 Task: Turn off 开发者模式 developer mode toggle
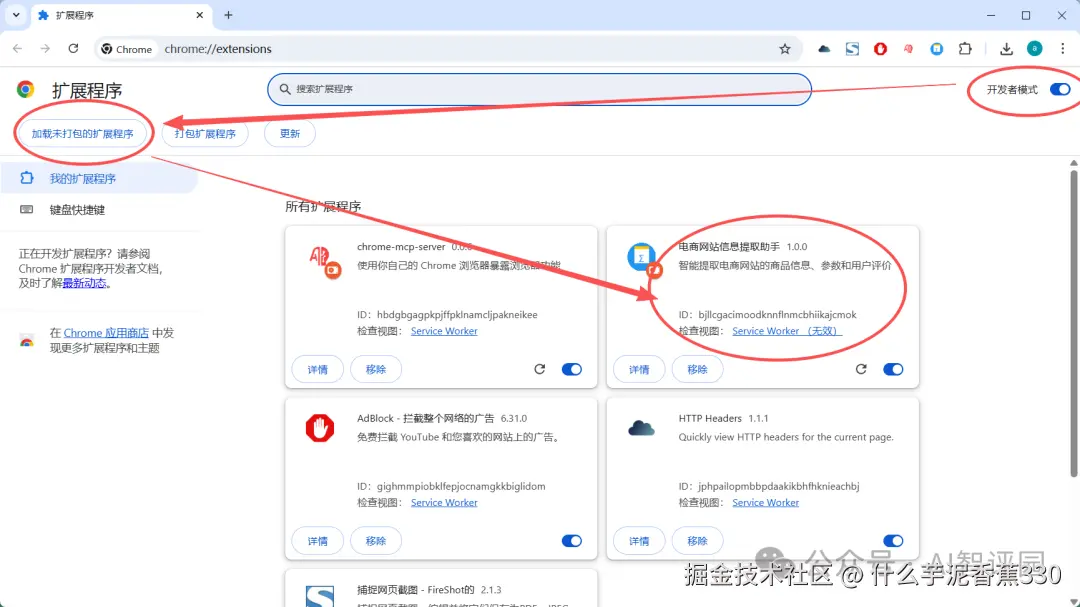pos(1059,88)
